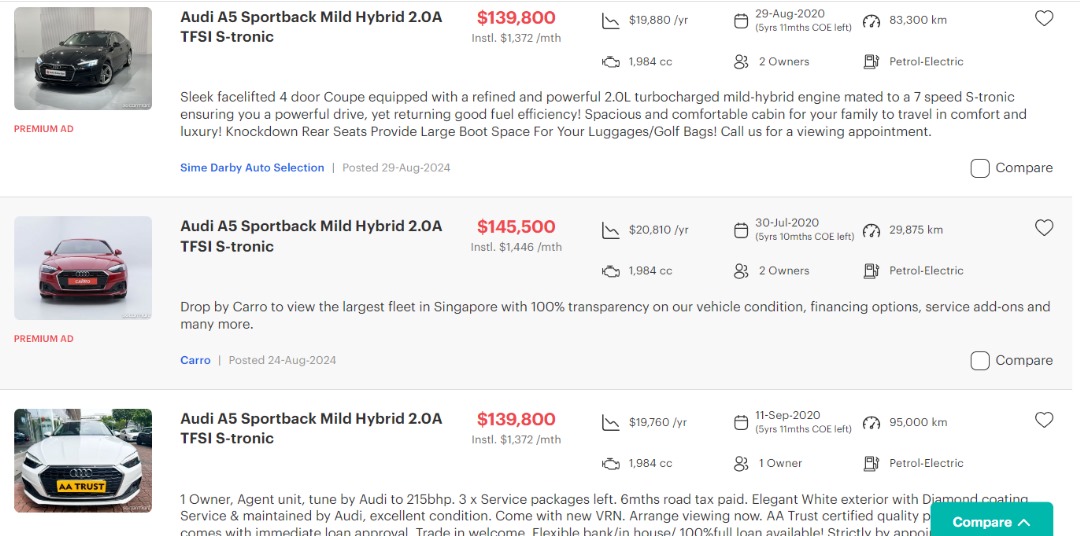Click calendar icon next to 30-Jul-2020
This screenshot has width=1080, height=536.
pyautogui.click(x=741, y=230)
